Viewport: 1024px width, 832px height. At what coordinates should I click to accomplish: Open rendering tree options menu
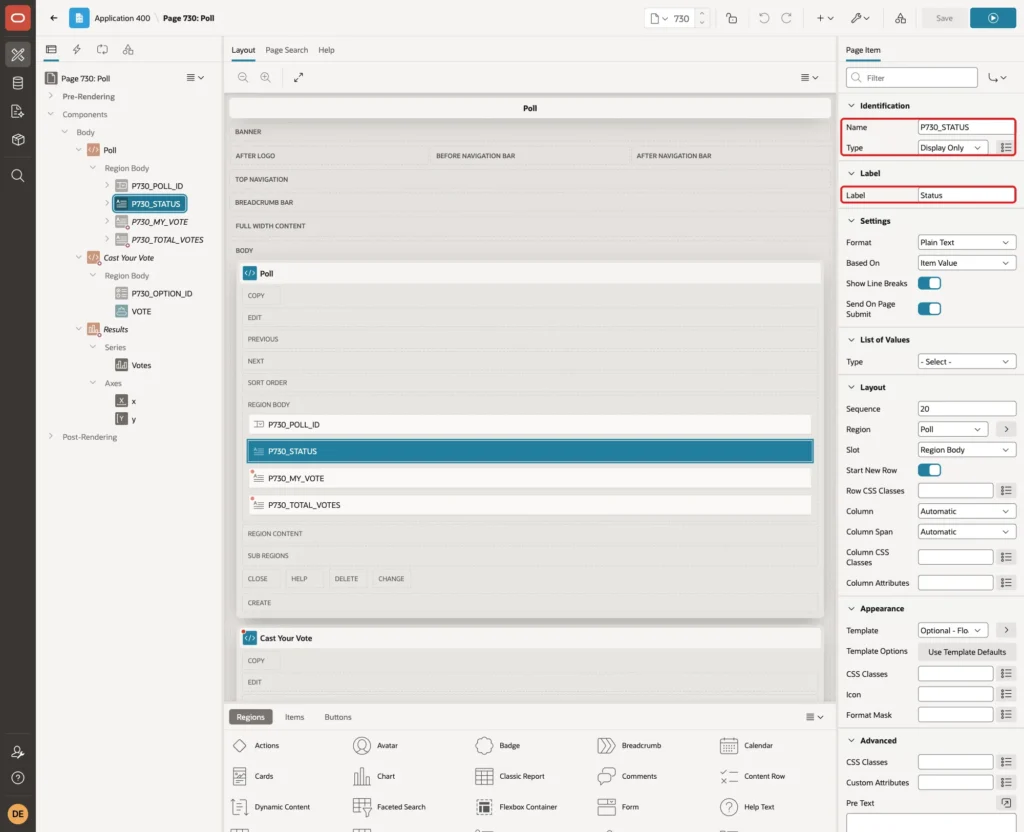tap(195, 78)
